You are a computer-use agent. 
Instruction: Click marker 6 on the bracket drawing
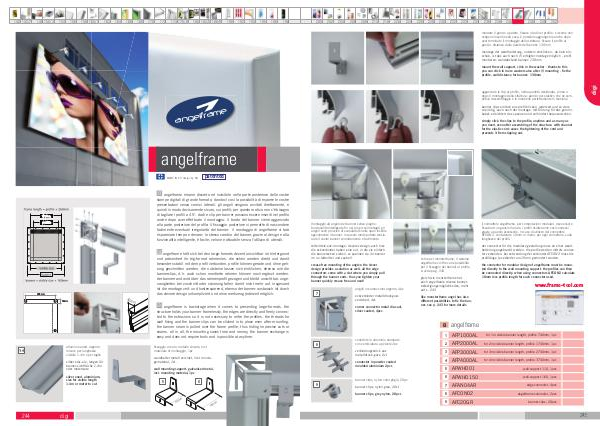tap(198, 381)
